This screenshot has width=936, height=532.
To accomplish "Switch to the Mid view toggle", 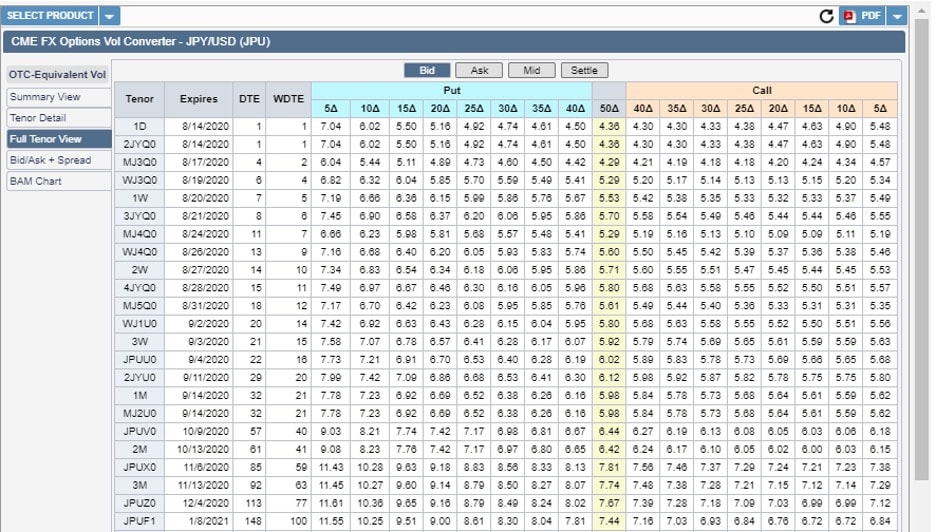I will pos(531,71).
